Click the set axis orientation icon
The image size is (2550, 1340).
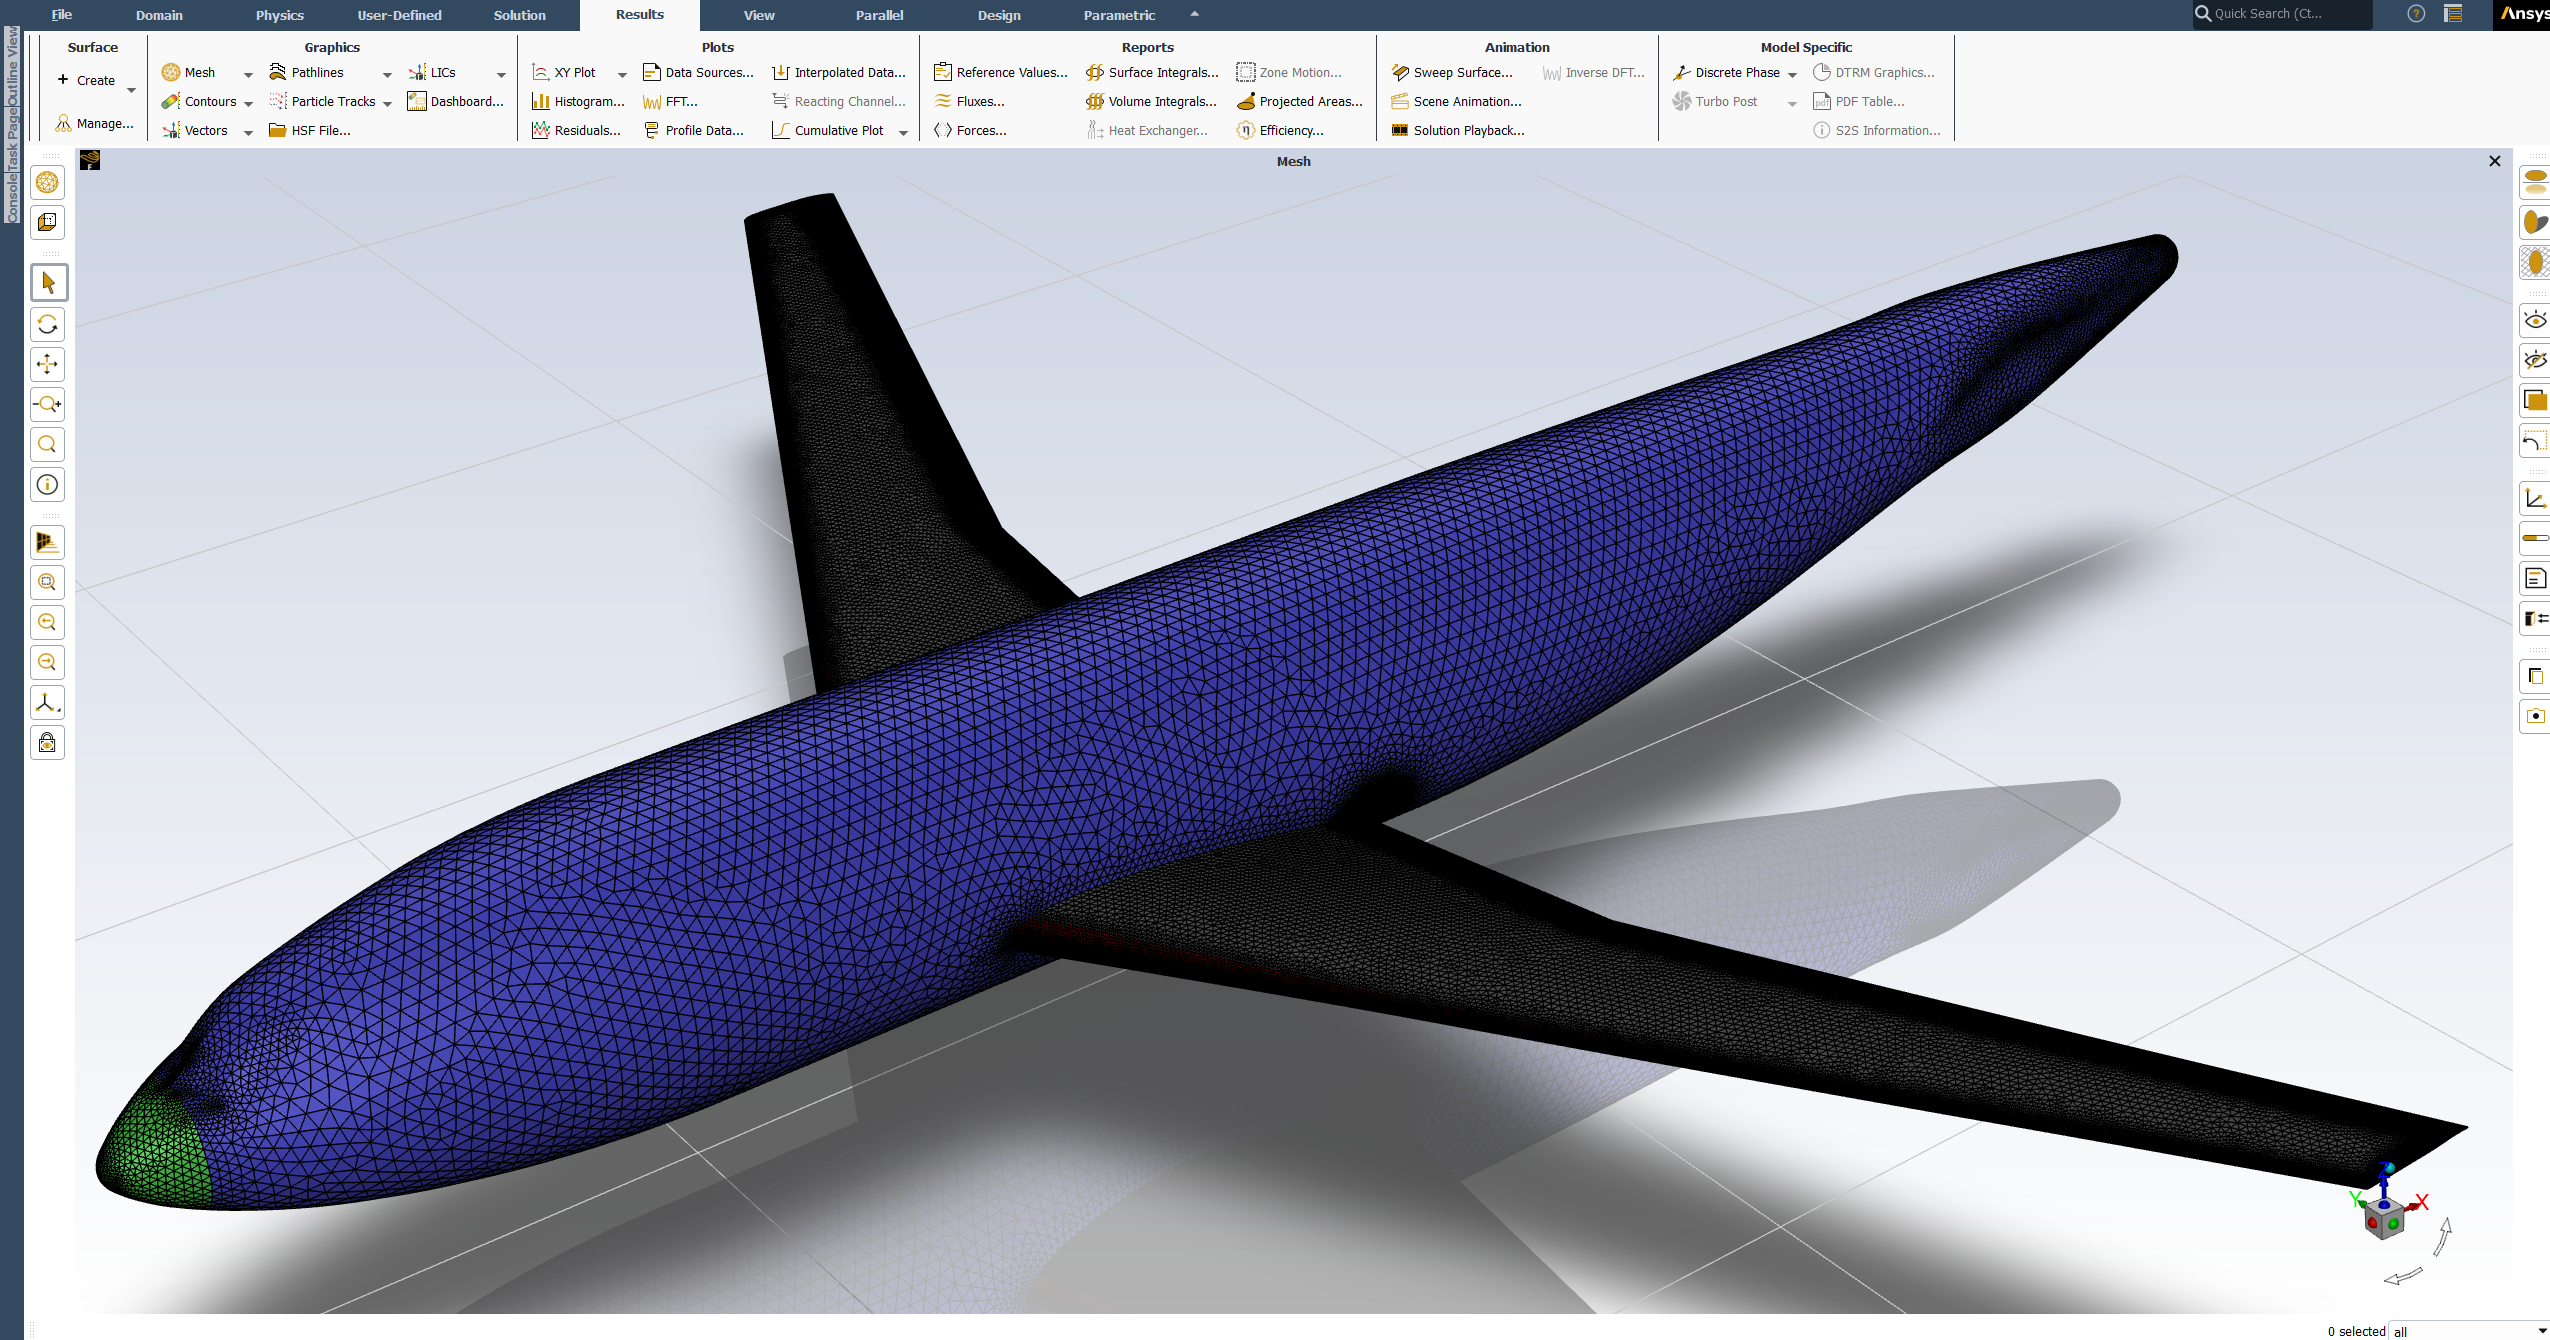pyautogui.click(x=47, y=702)
